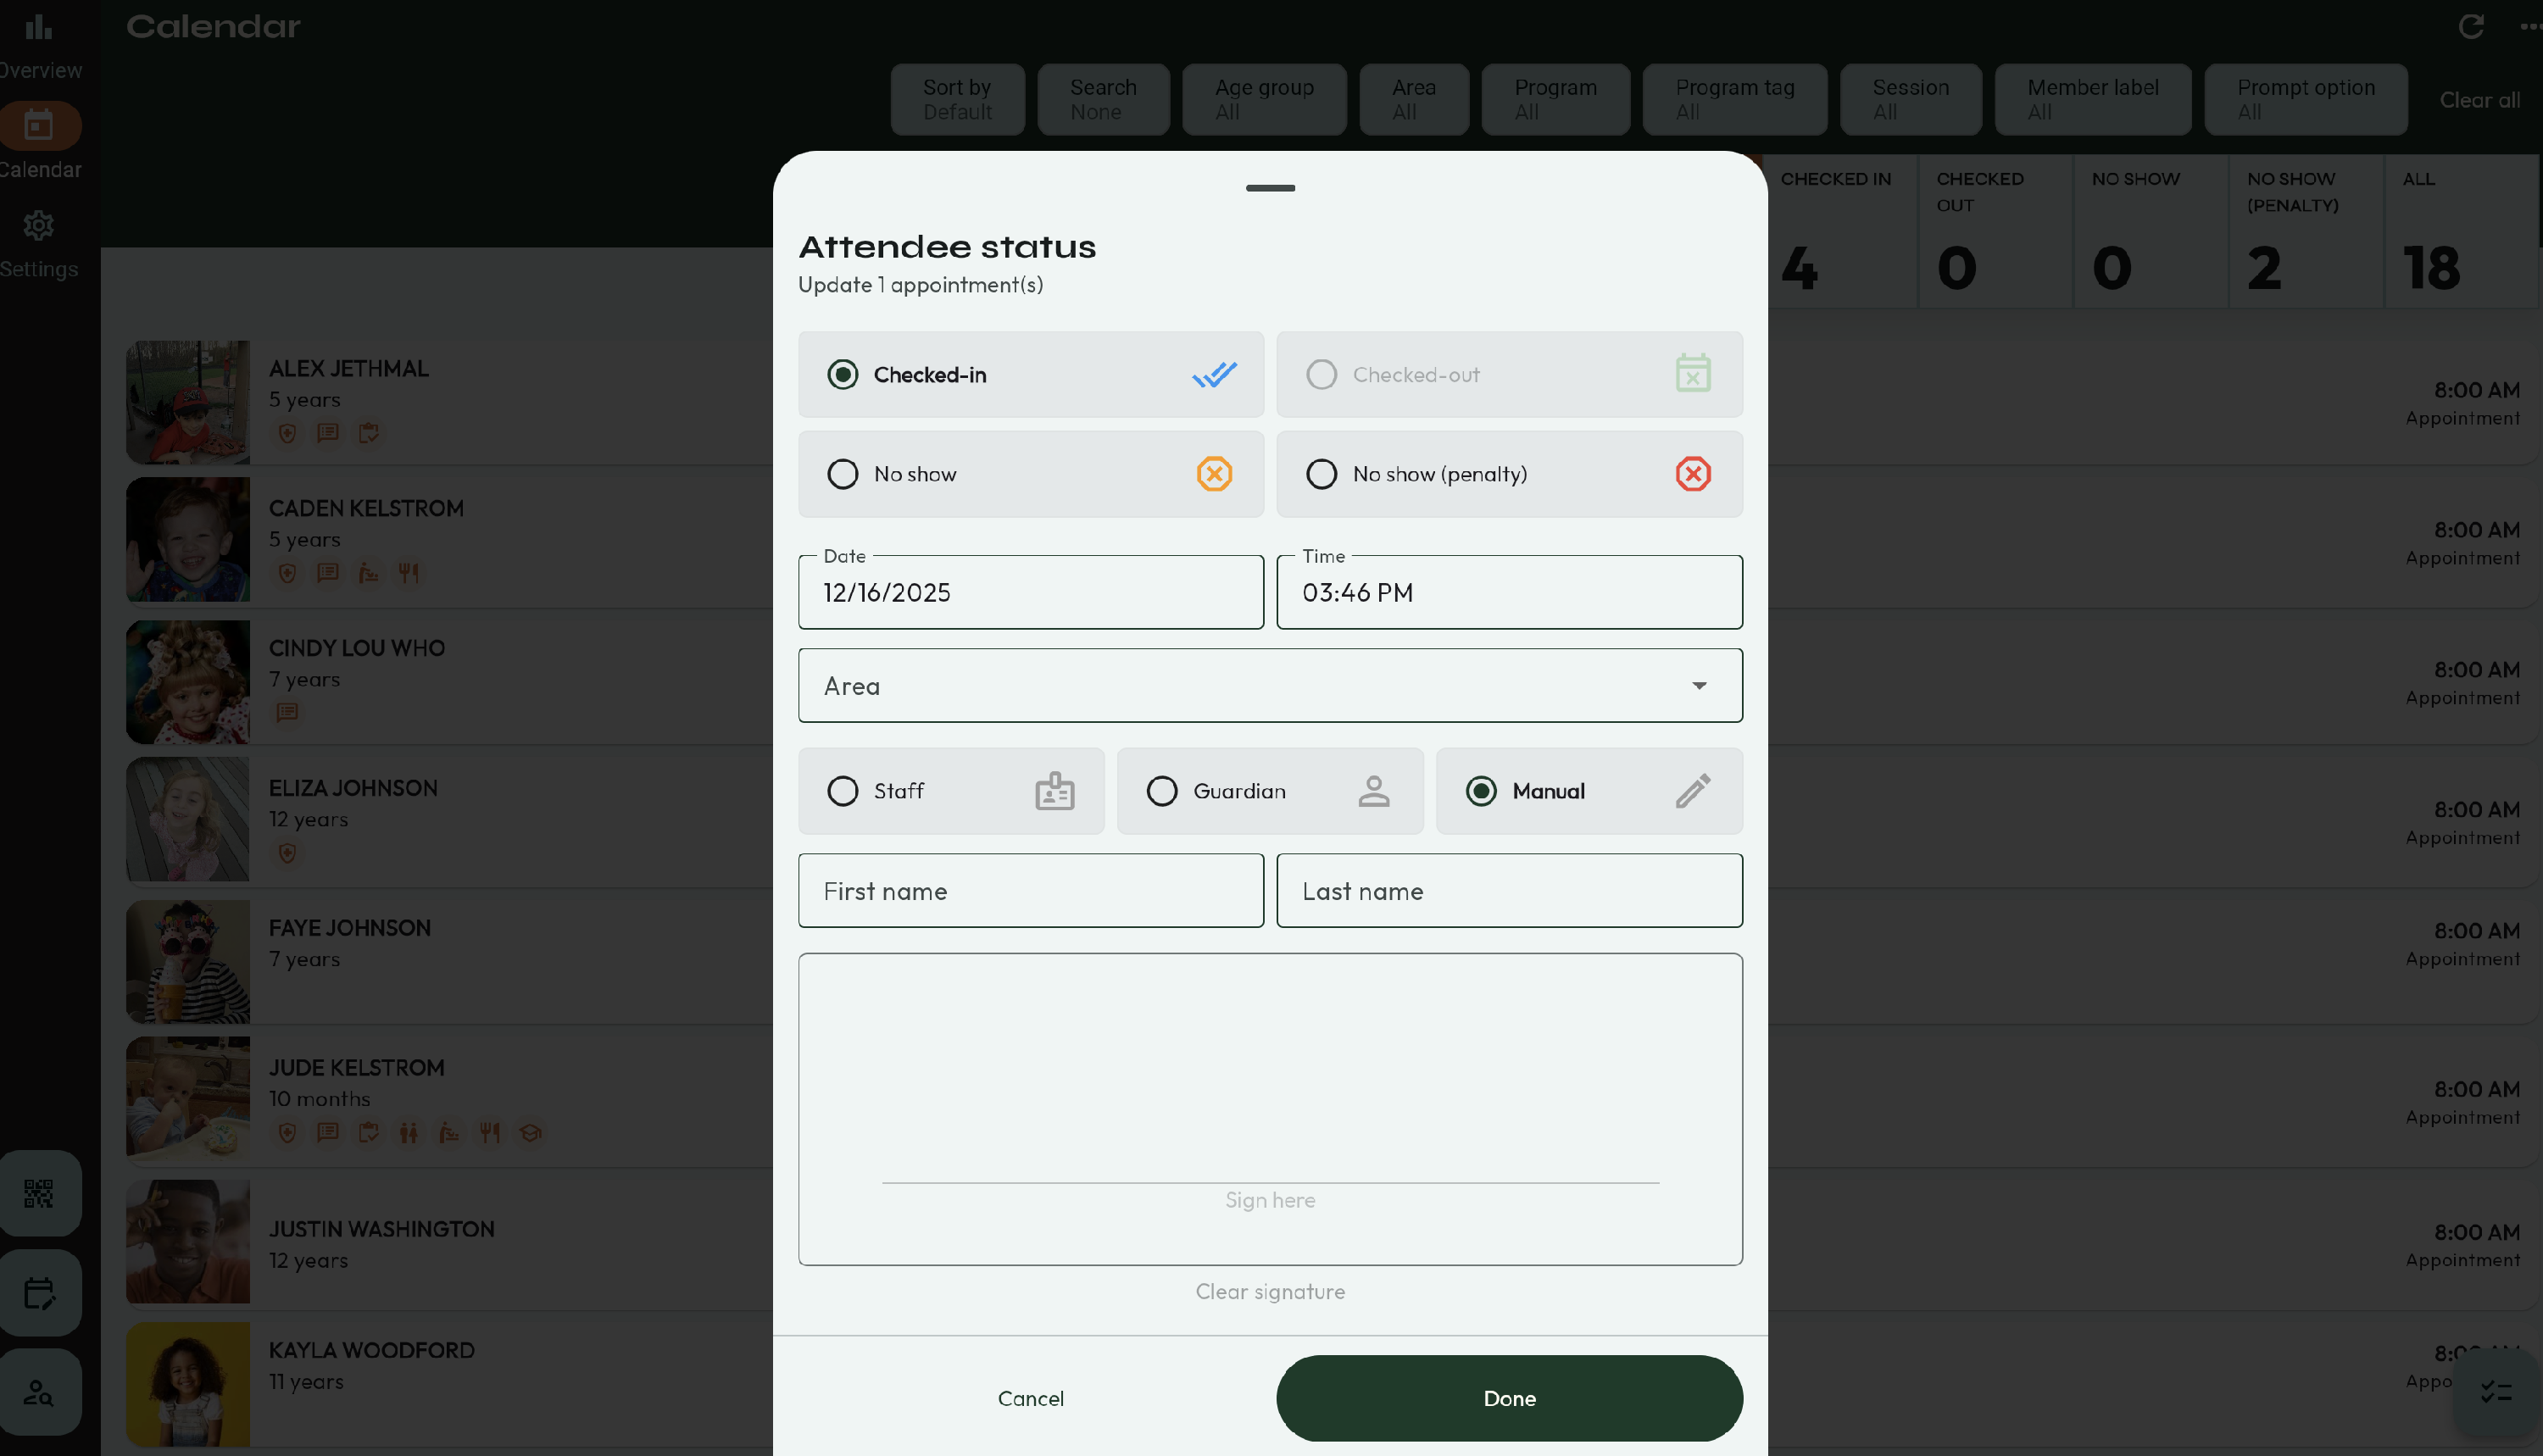The height and width of the screenshot is (1456, 2543).
Task: Open the Age group filter dropdown
Action: click(1264, 99)
